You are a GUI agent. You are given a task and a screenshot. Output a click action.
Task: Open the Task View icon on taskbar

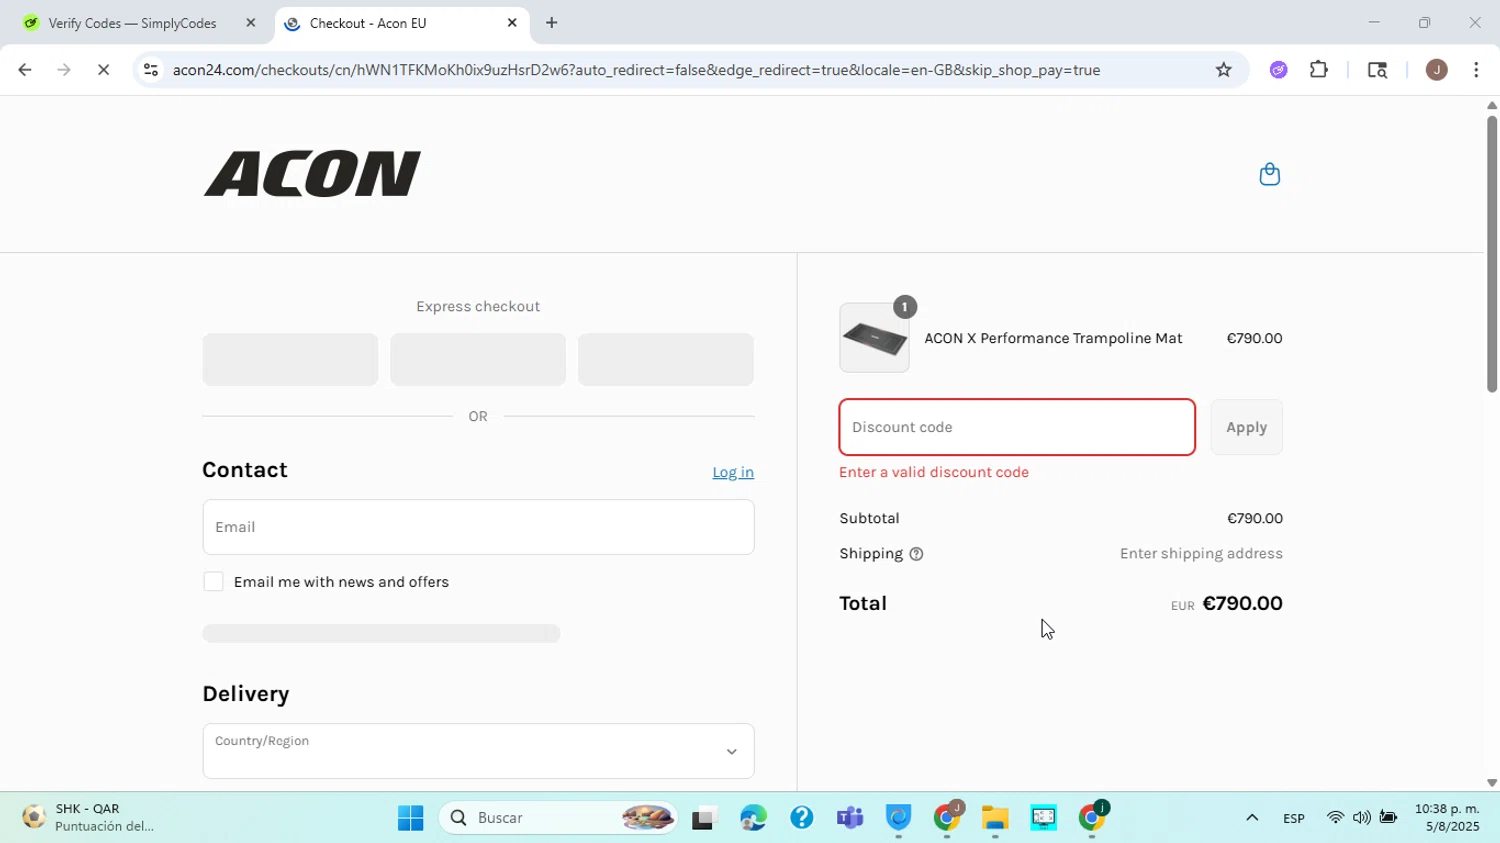coord(704,818)
